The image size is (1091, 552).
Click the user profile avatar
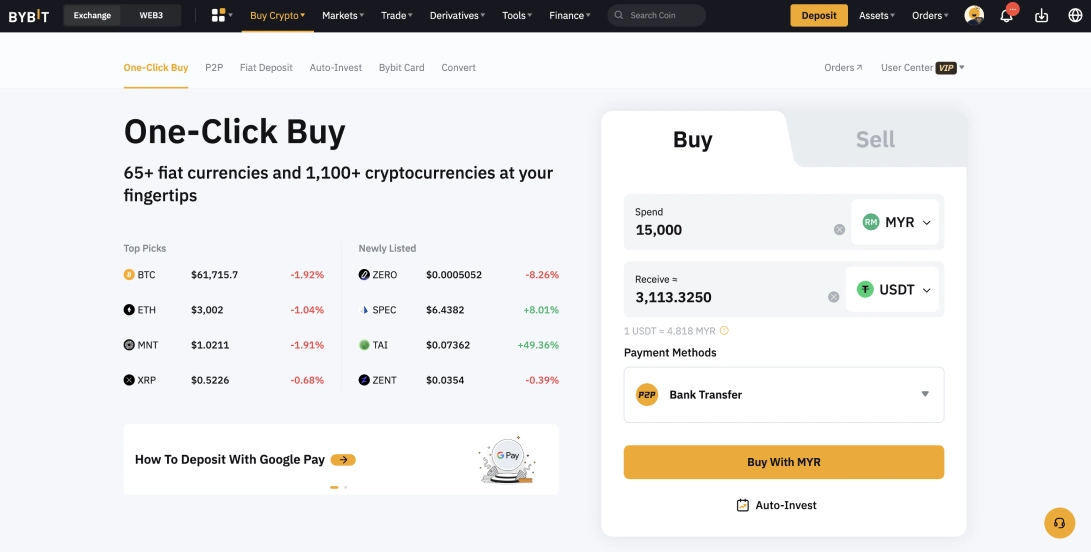coord(974,15)
